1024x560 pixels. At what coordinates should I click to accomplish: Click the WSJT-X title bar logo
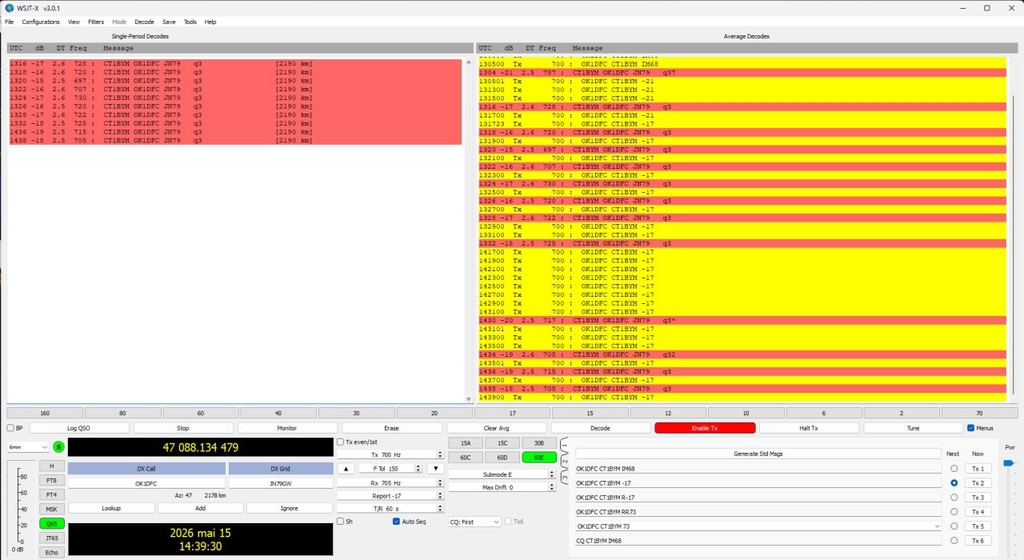(9, 8)
